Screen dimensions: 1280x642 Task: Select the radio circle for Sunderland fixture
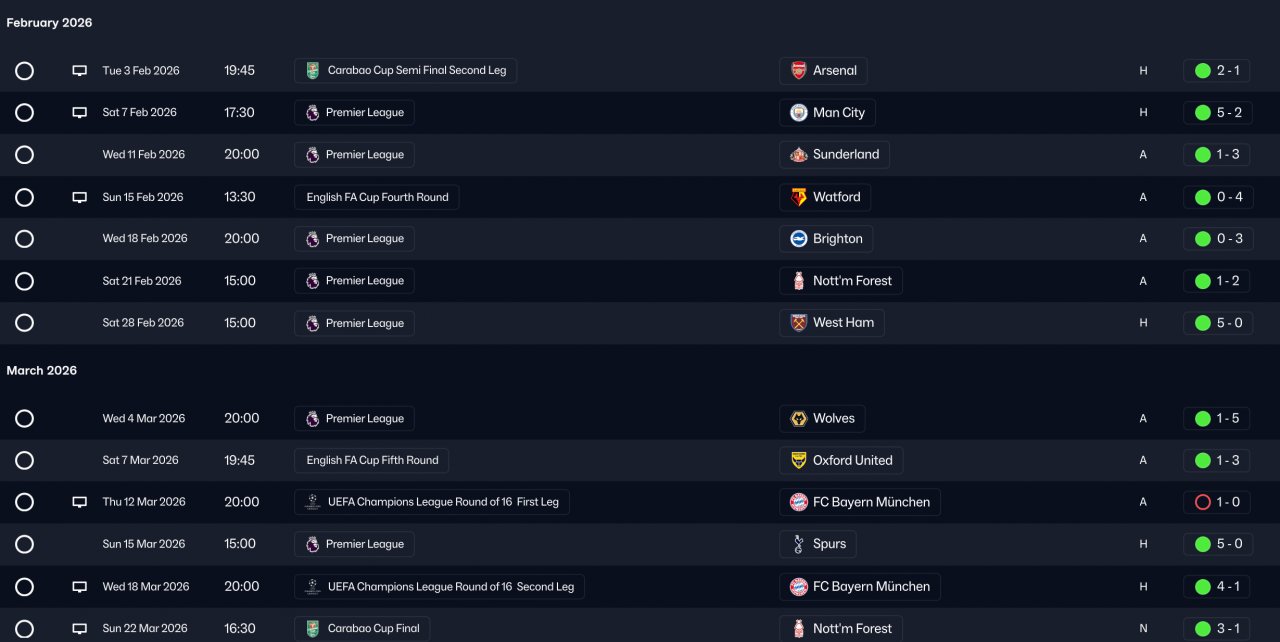click(x=25, y=155)
